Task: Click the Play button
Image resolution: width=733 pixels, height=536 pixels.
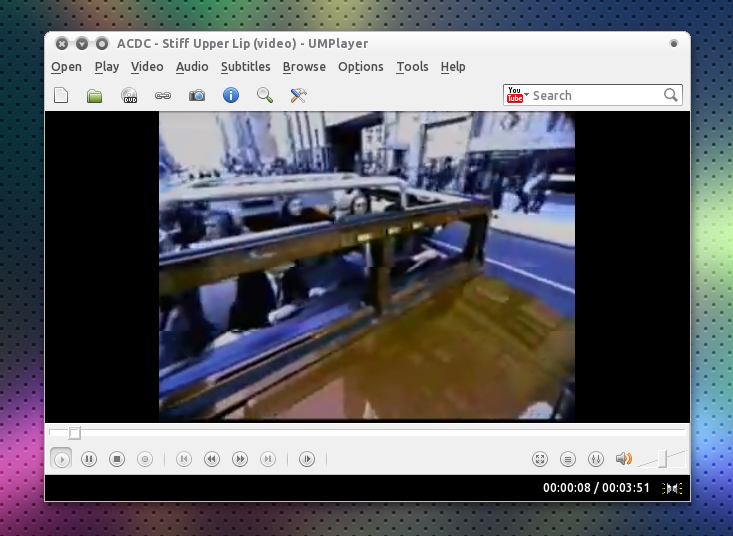Action: click(x=61, y=459)
